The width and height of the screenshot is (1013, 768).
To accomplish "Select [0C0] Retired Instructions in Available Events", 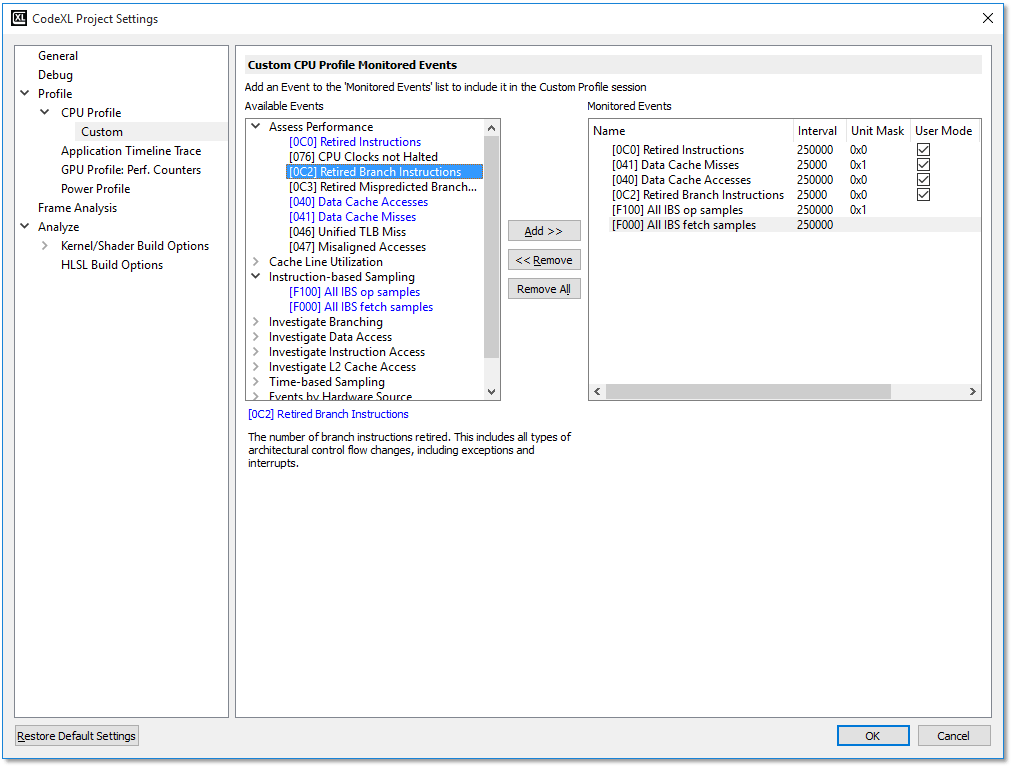I will pos(355,141).
